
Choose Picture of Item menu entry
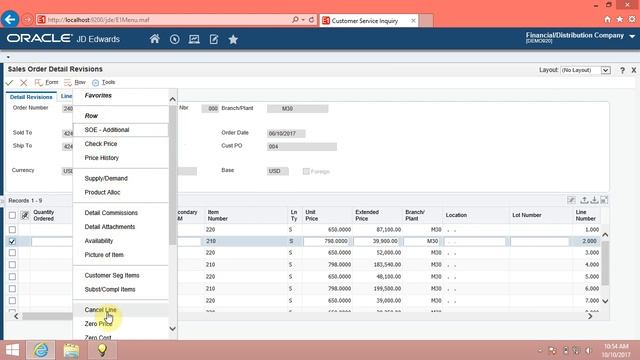pos(121,255)
